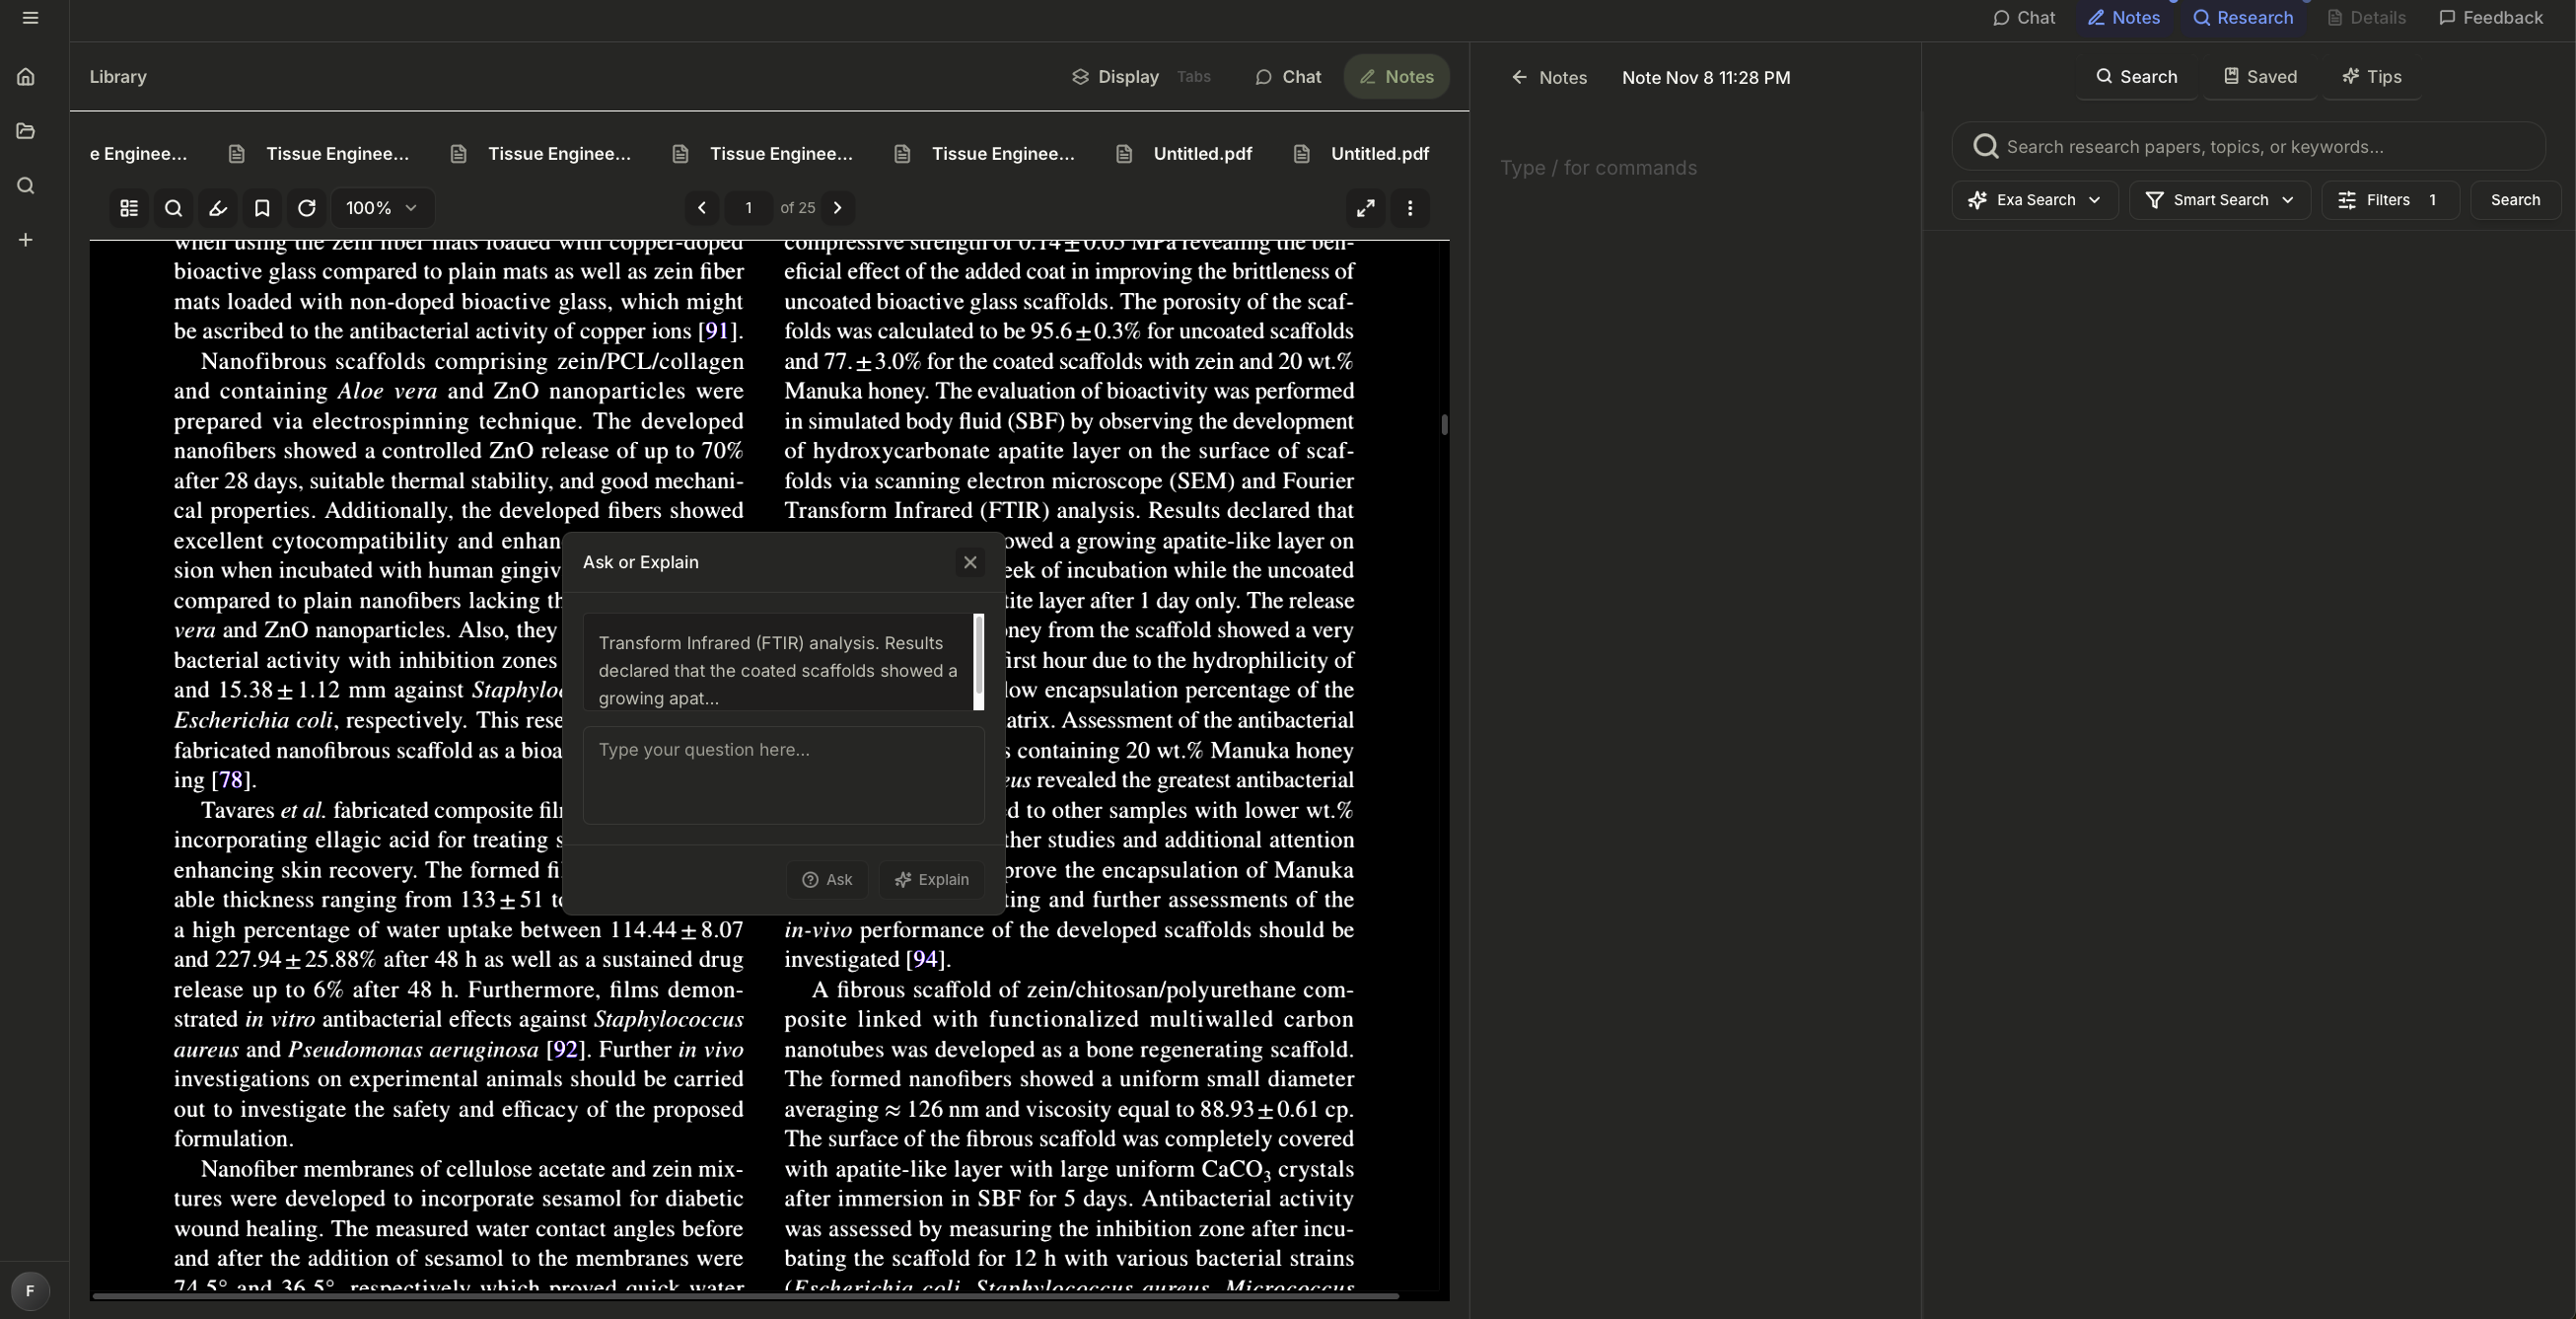Open the document outline view icon
2576x1319 pixels.
point(128,208)
